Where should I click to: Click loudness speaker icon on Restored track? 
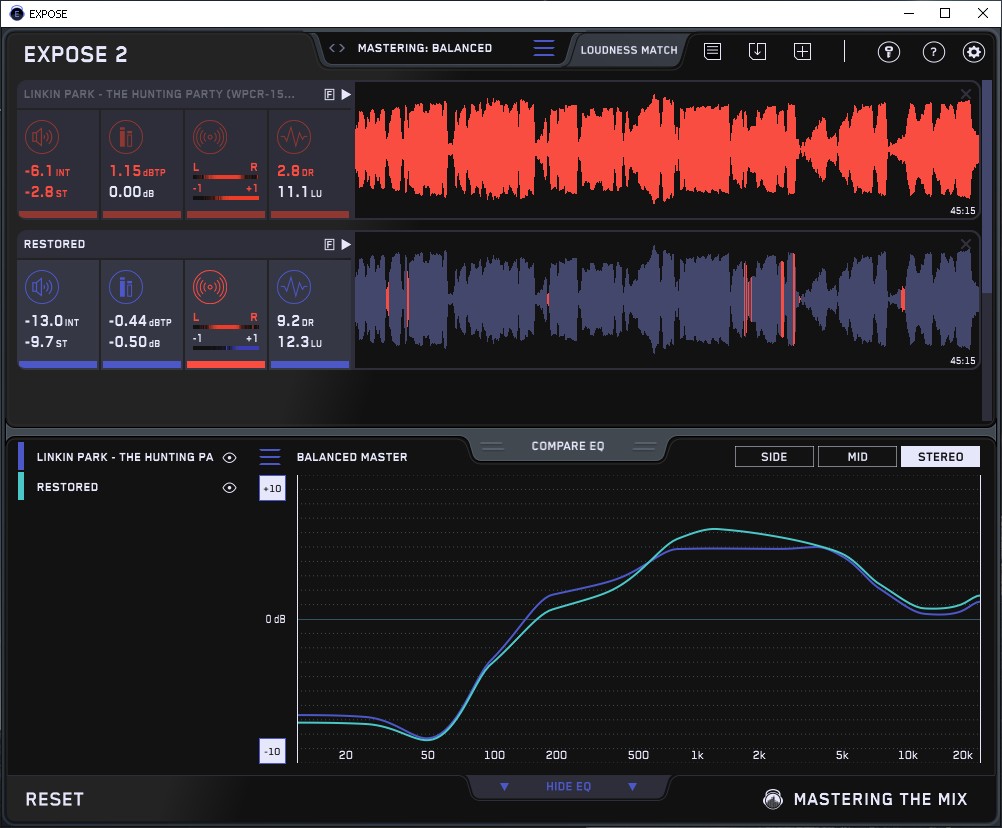point(42,287)
